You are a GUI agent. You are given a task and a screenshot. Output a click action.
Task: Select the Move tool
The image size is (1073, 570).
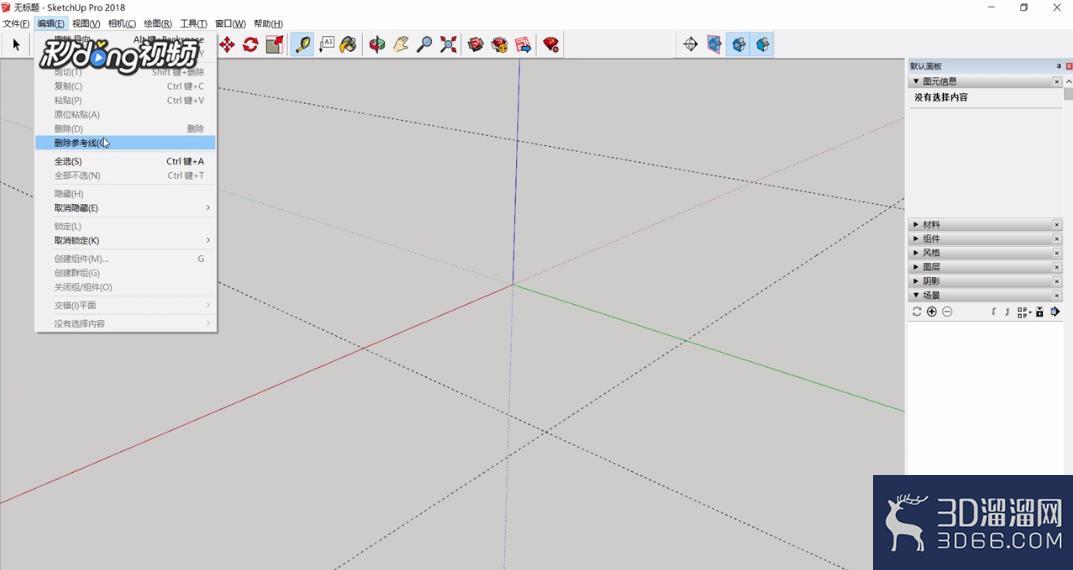point(227,45)
